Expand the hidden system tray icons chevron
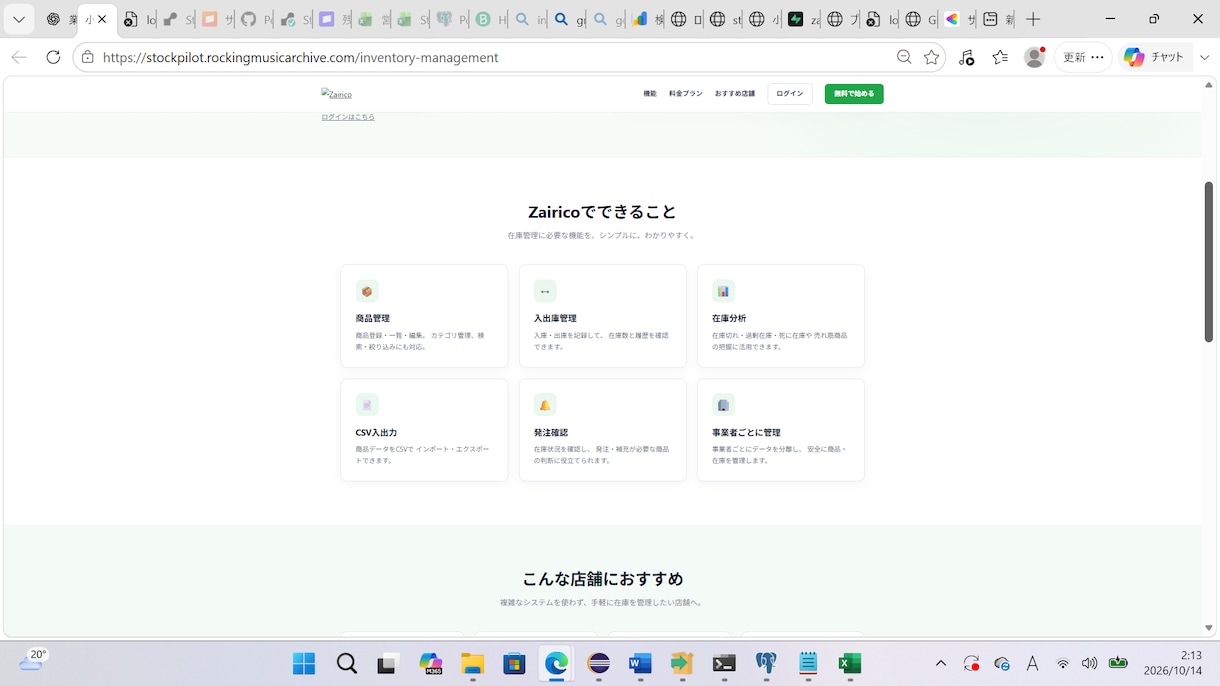The image size is (1220, 686). click(x=940, y=663)
